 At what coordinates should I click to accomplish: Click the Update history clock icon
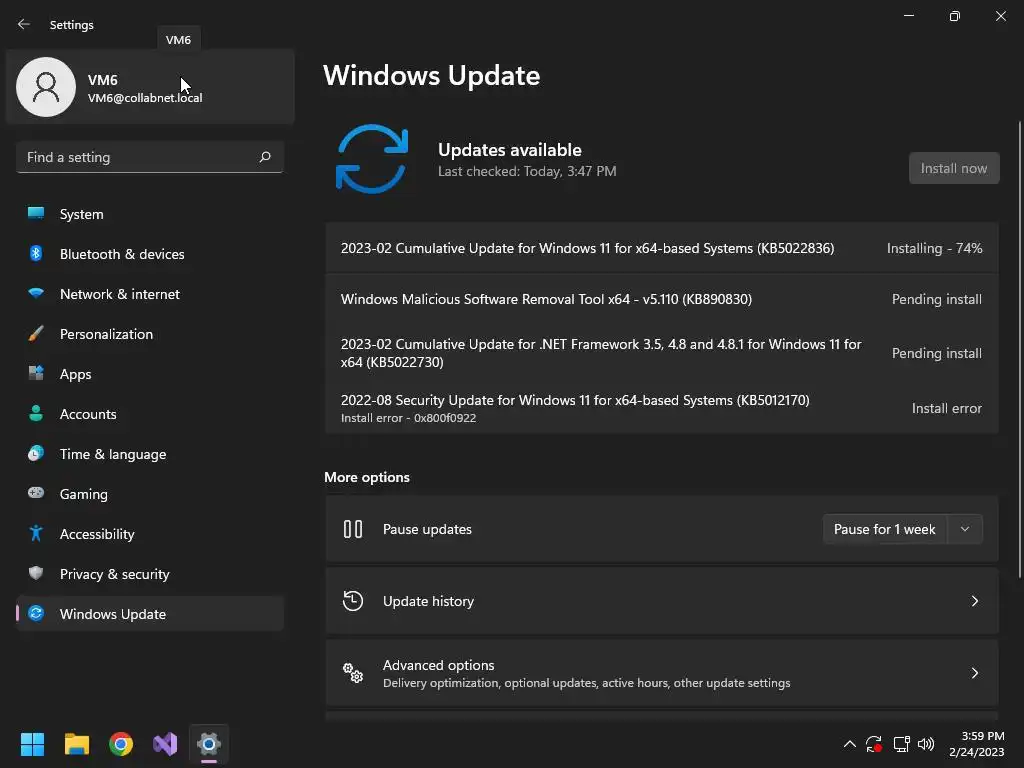click(x=353, y=601)
